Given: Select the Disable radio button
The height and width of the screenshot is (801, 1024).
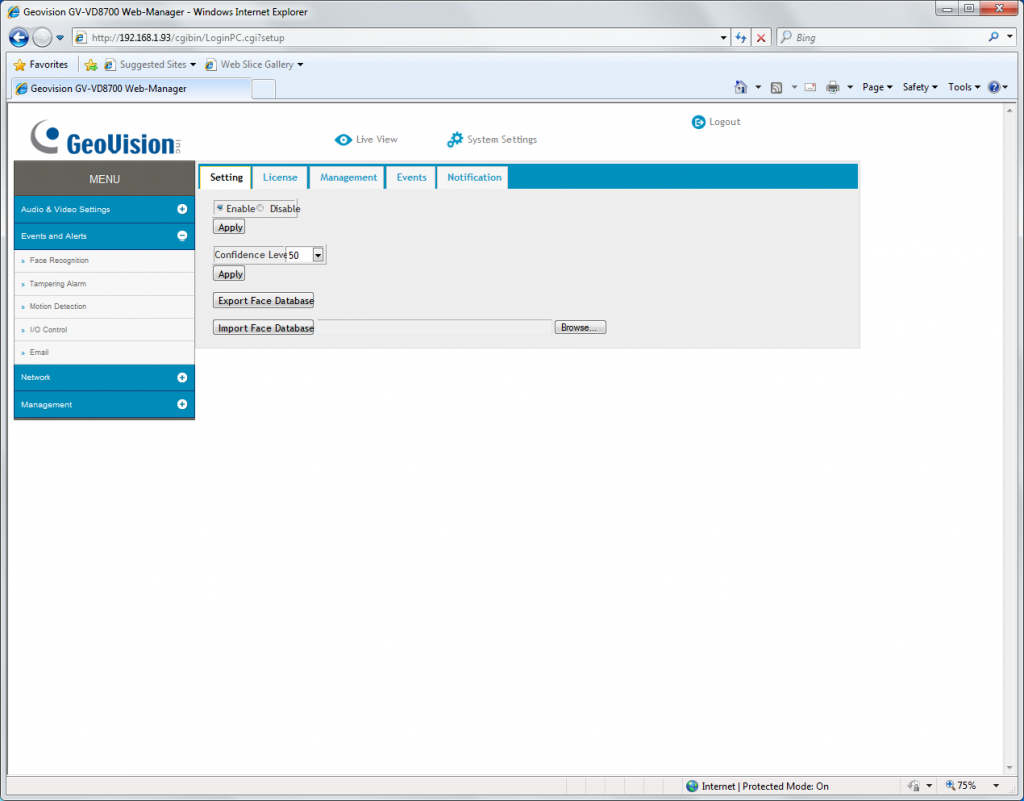Looking at the screenshot, I should 260,208.
